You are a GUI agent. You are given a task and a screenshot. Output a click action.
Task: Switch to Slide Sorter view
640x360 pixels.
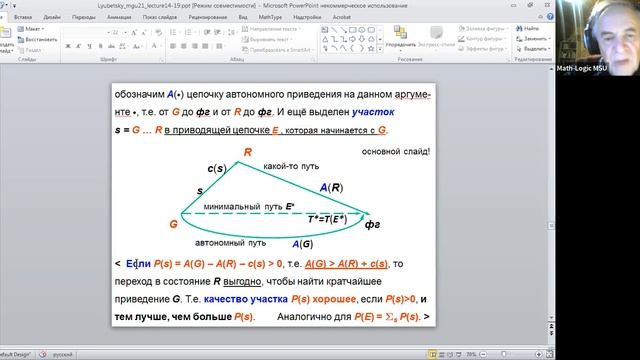click(x=441, y=354)
